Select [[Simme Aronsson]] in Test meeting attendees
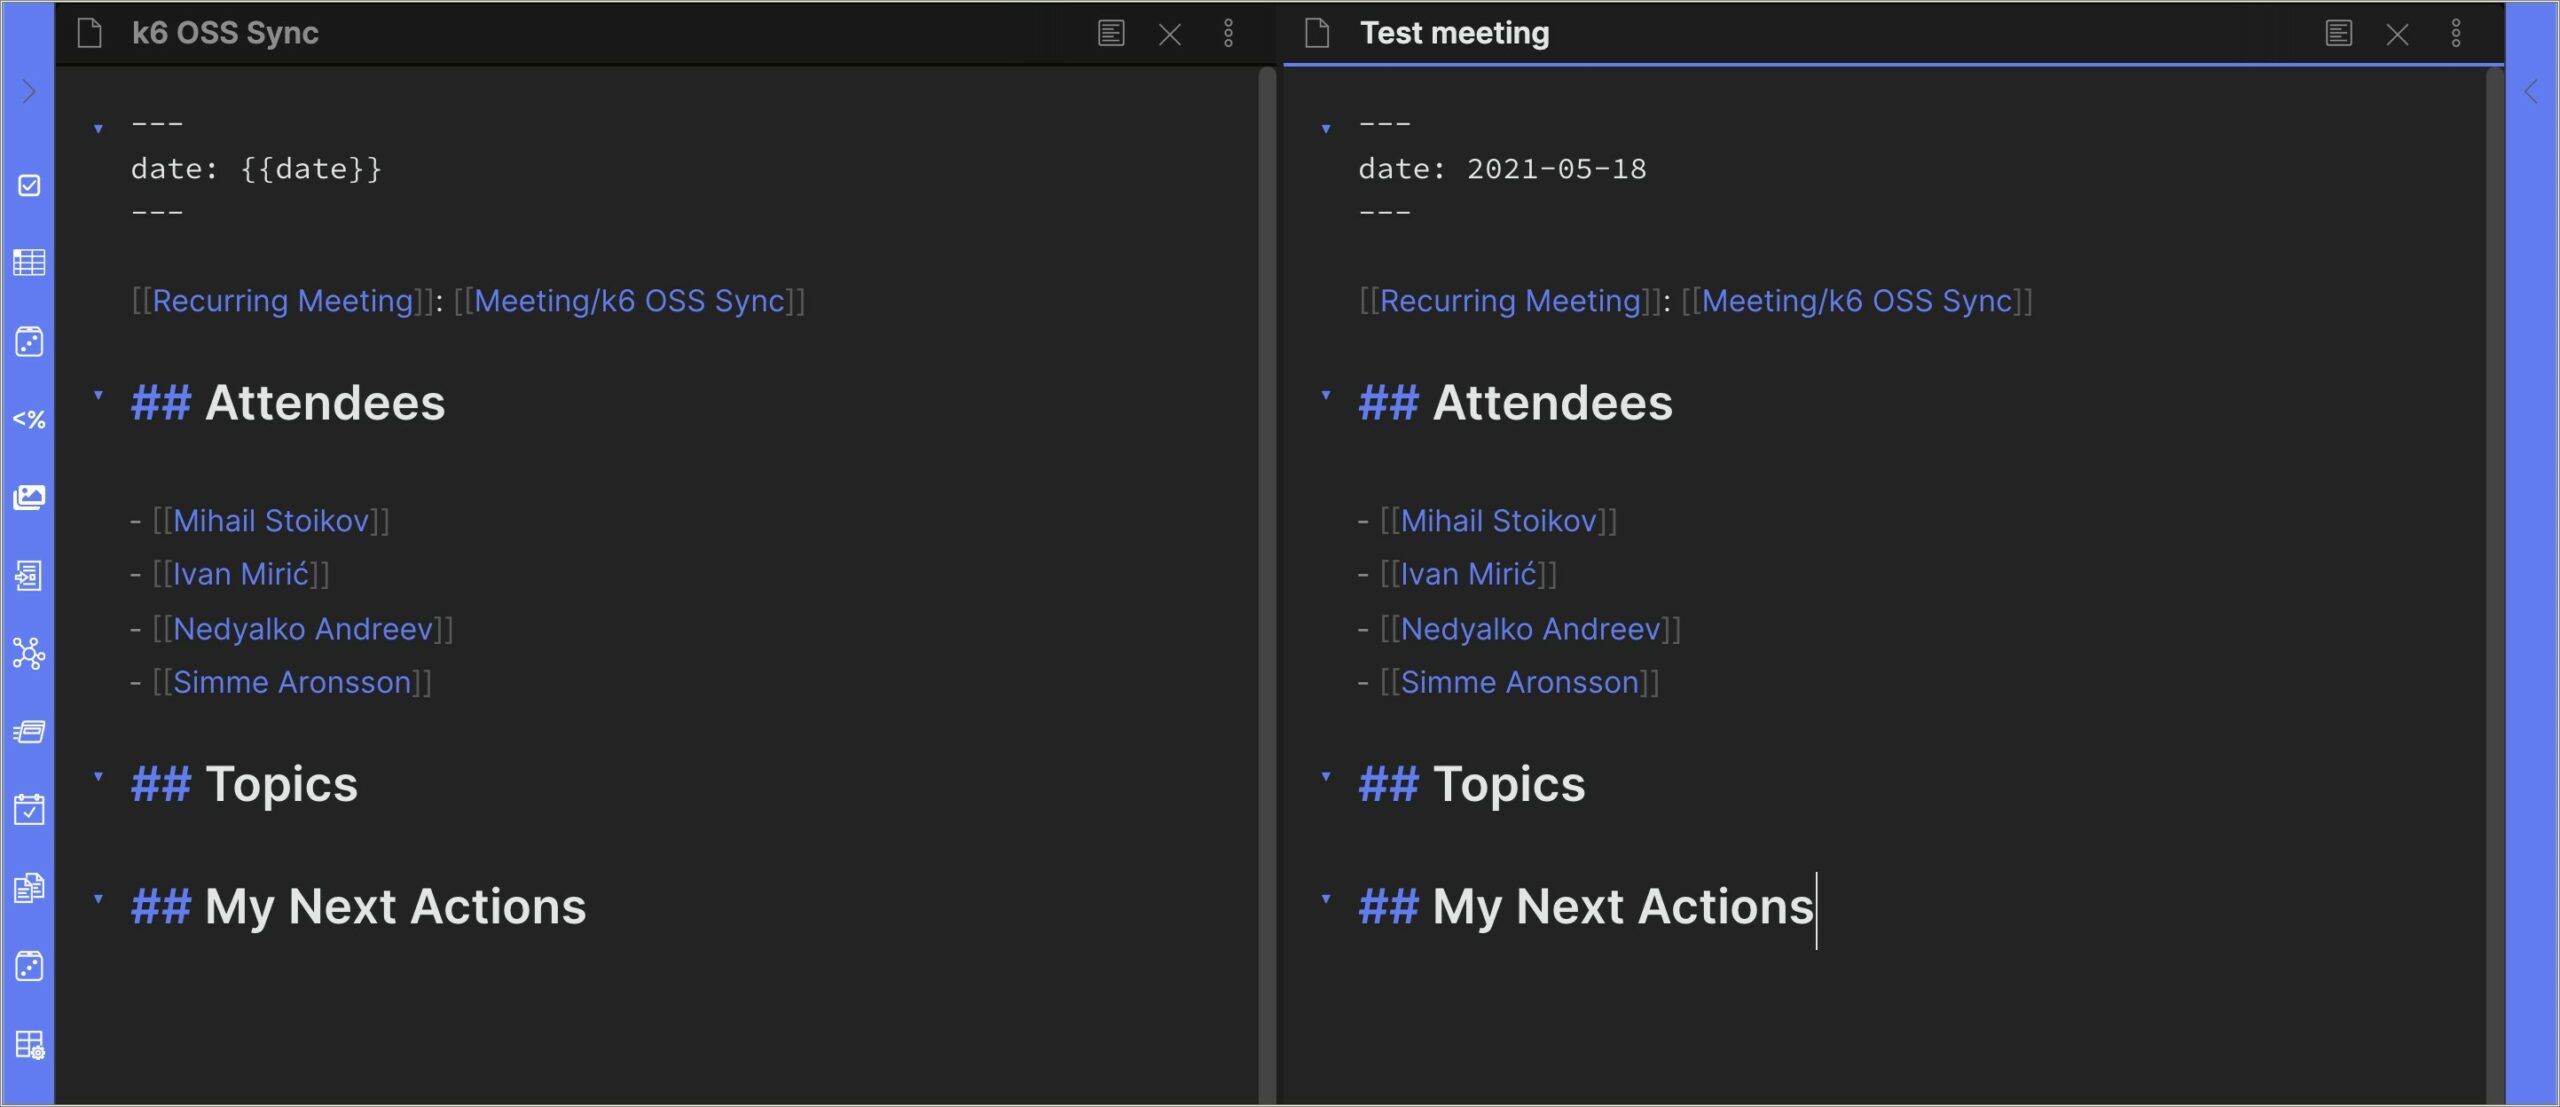 tap(1518, 681)
